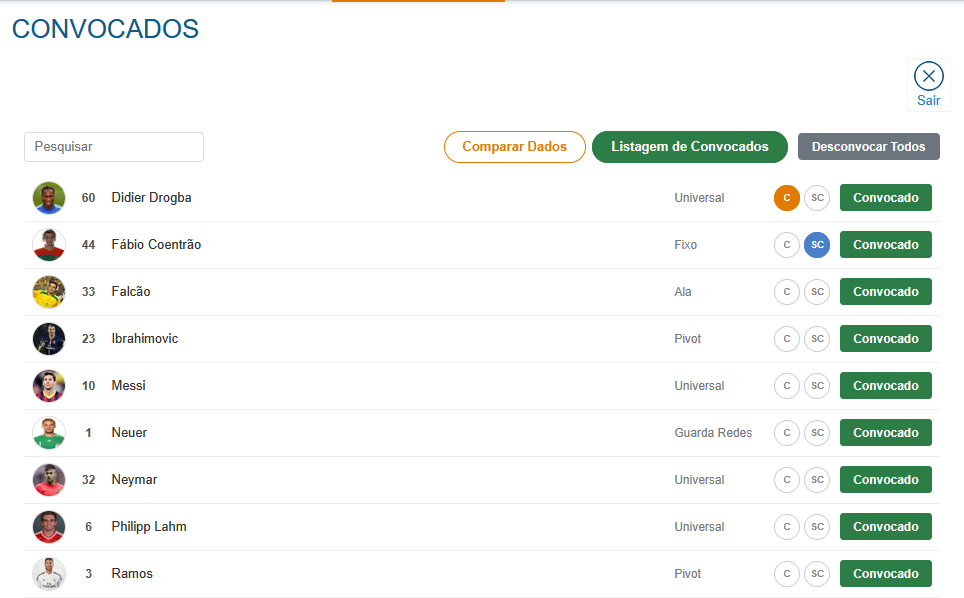The image size is (964, 598).
Task: Unselect Ramos via Convocado button
Action: click(886, 574)
